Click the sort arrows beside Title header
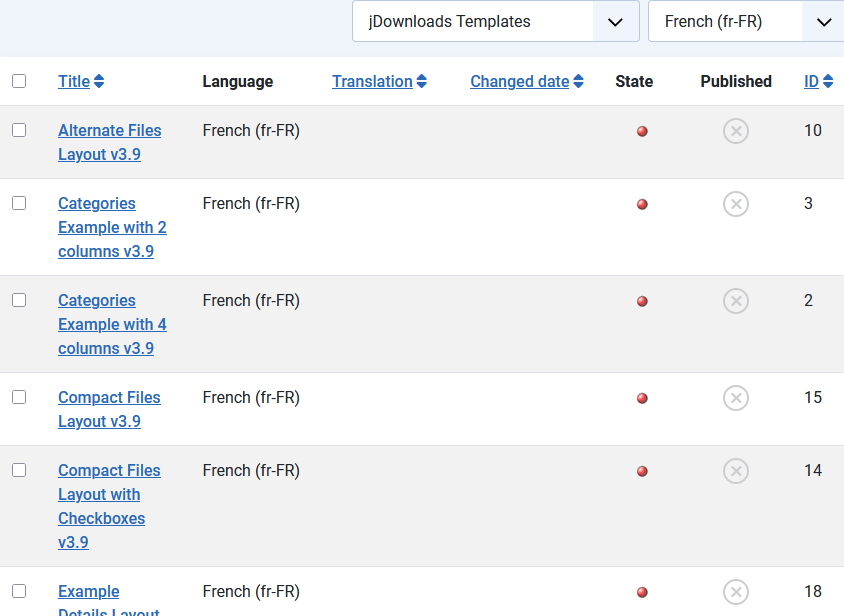844x616 pixels. (x=99, y=82)
